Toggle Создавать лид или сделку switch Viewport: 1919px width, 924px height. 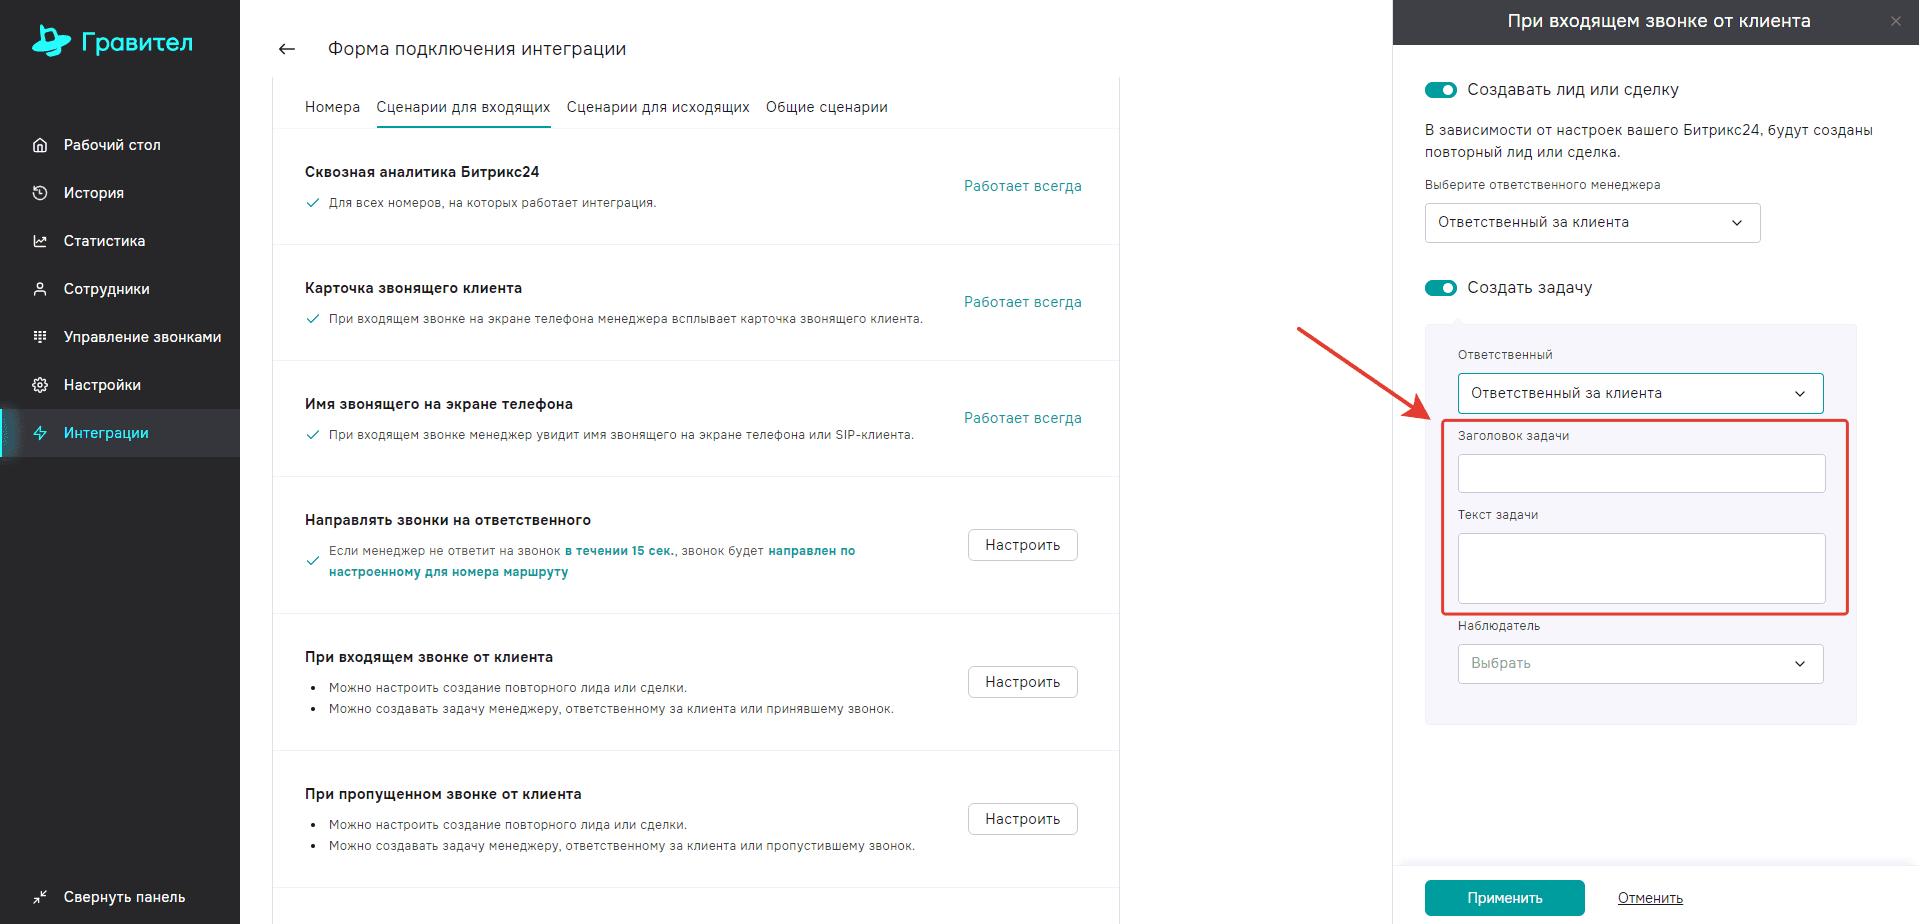[1441, 90]
